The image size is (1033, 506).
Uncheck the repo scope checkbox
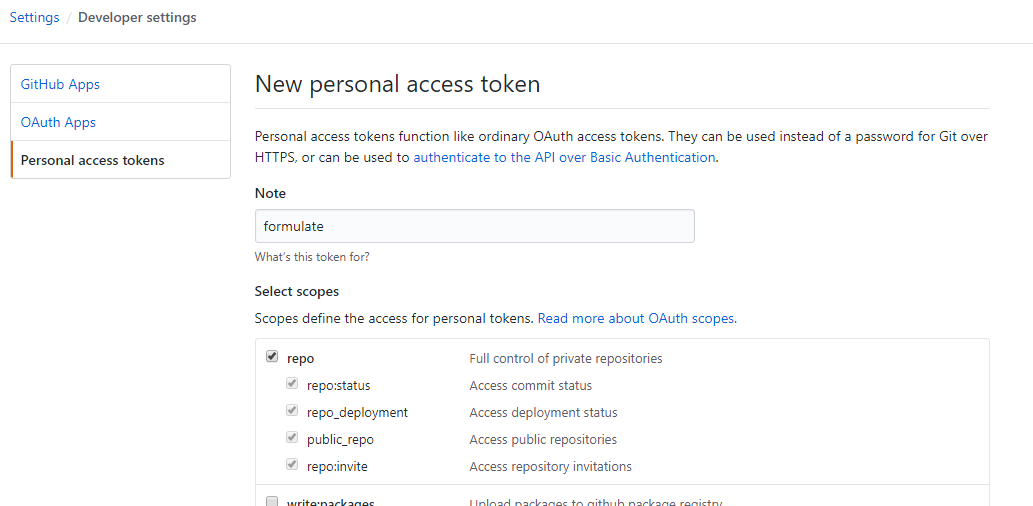tap(272, 357)
